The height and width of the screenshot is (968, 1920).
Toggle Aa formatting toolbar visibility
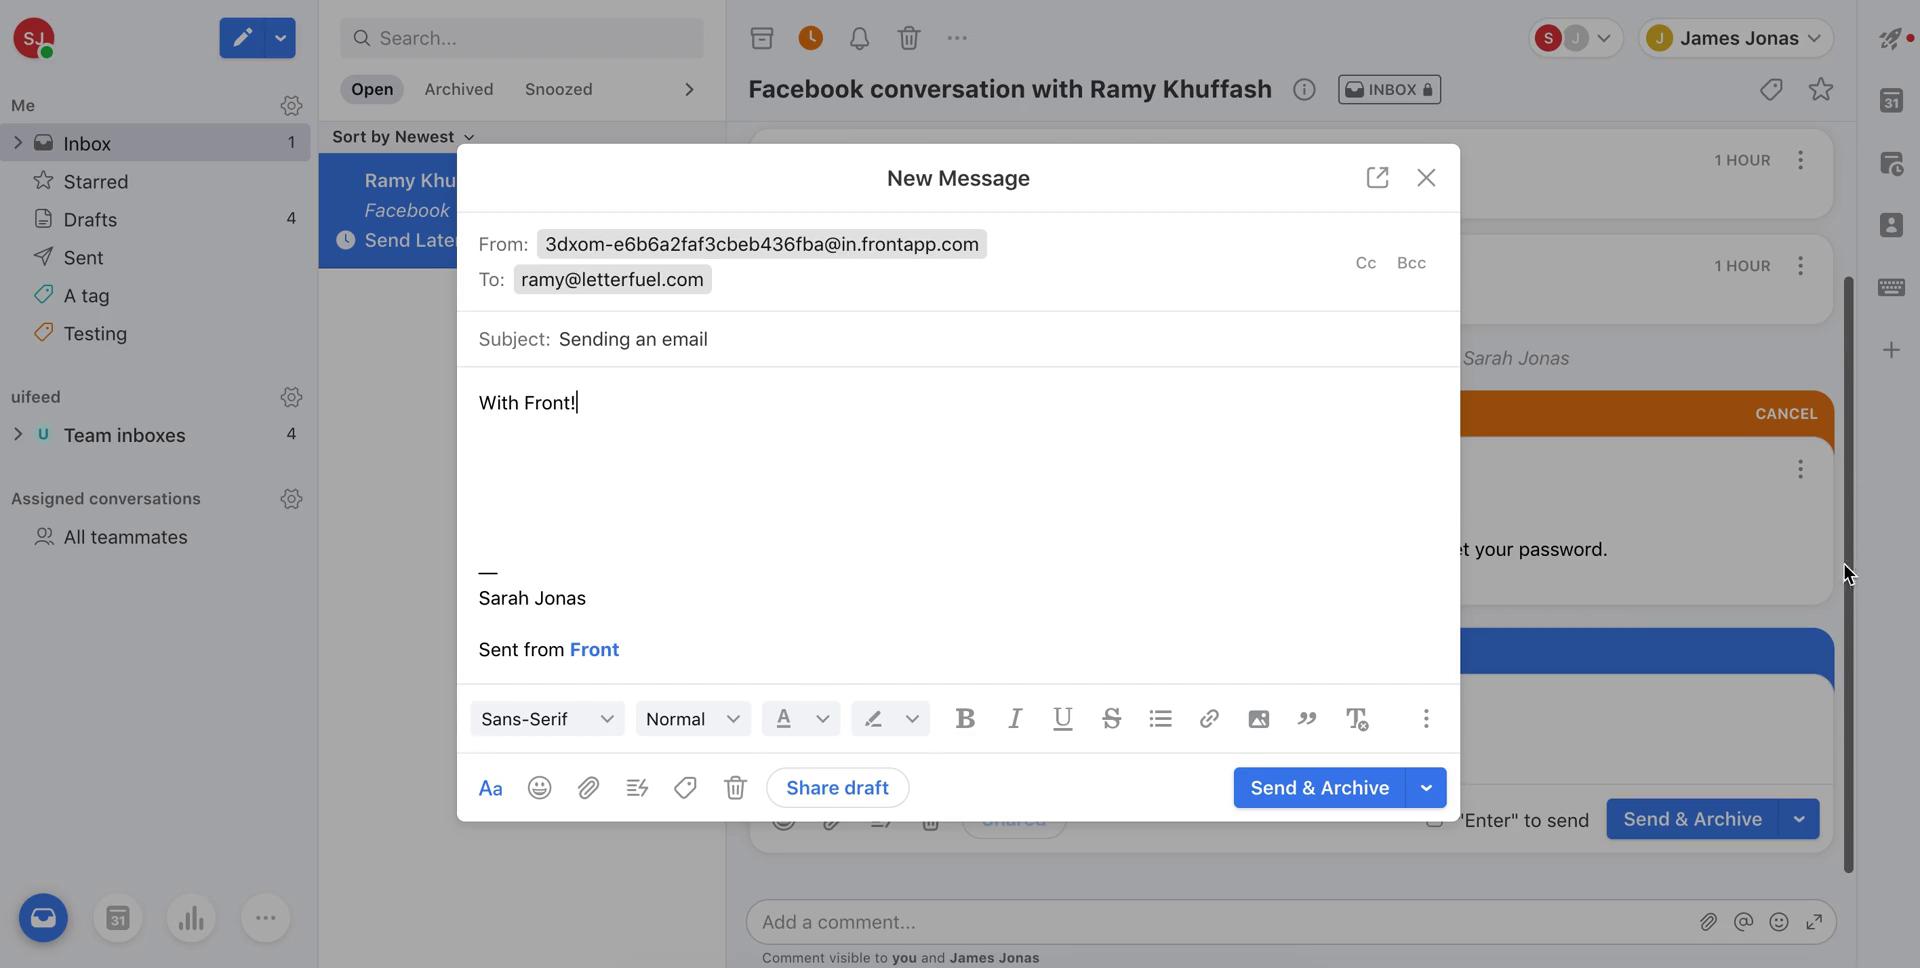point(490,788)
